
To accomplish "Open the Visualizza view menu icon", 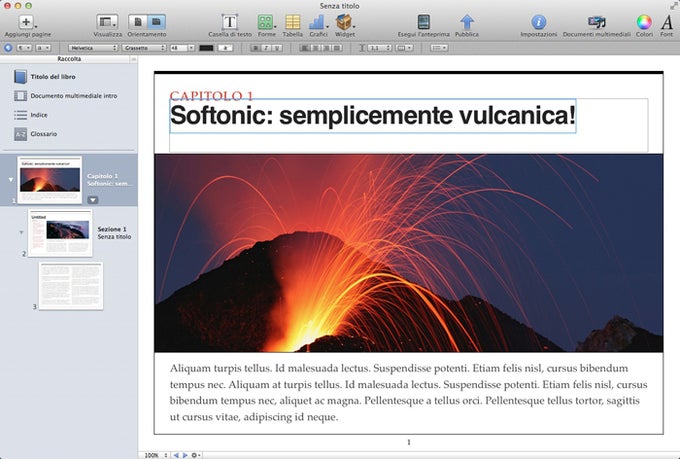I will [107, 22].
